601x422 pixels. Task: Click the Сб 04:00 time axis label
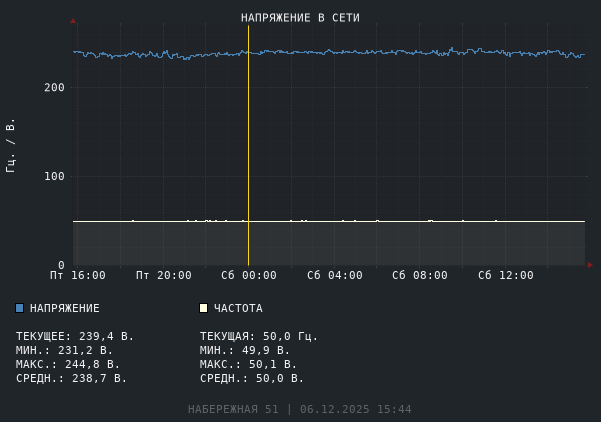[x=335, y=275]
